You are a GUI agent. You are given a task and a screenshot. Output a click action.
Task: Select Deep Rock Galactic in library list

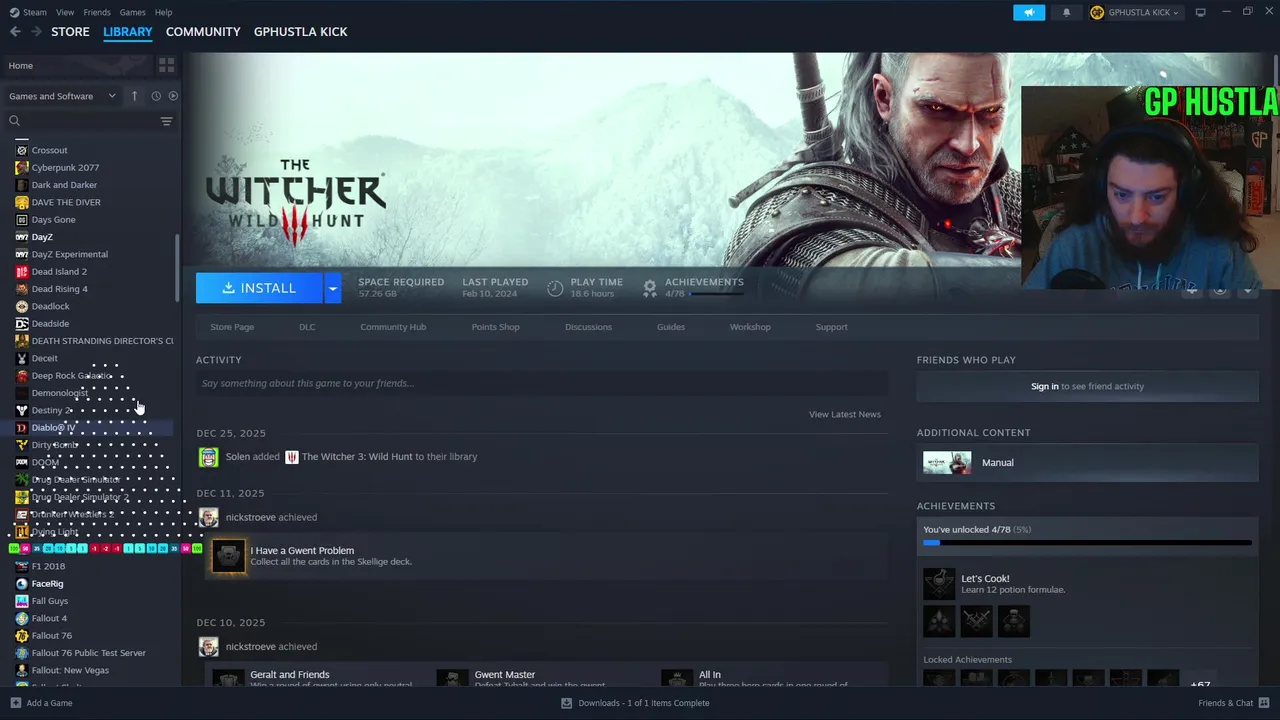pos(71,375)
